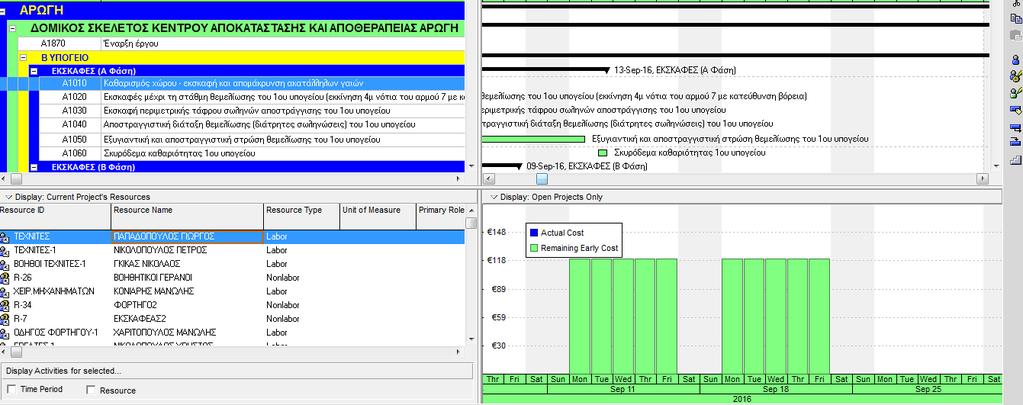Click the green Remaining Early Cost swatch
1023x405 pixels.
click(x=534, y=248)
